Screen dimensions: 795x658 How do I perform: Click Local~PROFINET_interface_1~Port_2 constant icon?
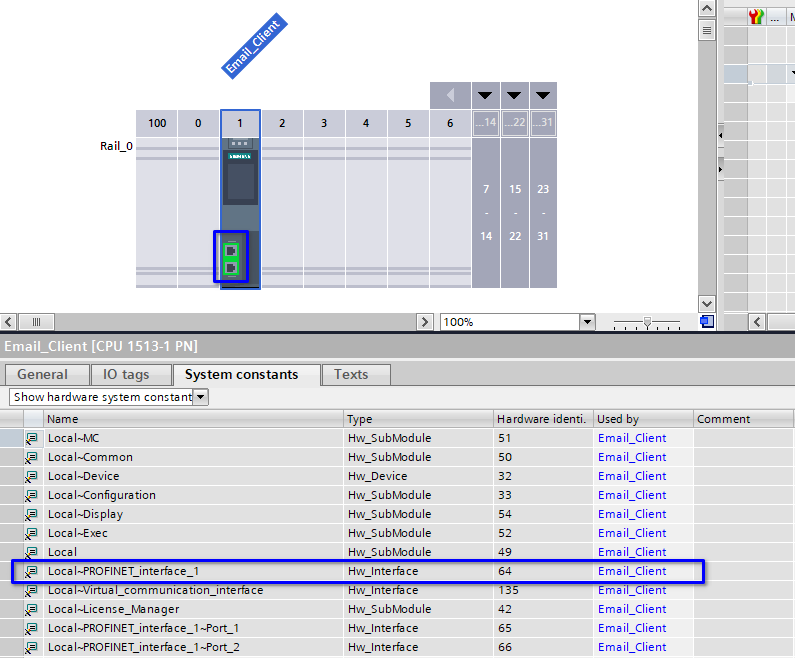[32, 647]
